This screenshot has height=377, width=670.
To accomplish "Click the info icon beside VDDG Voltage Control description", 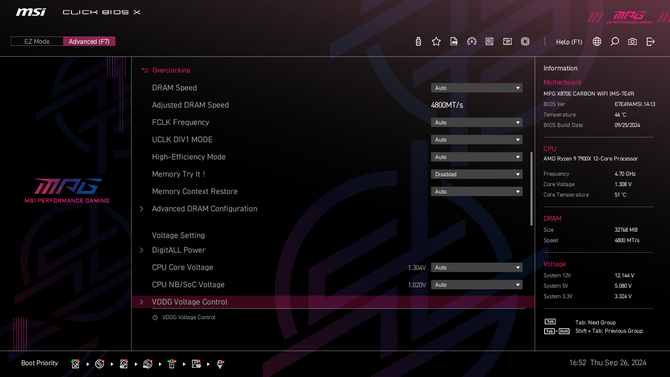I will click(155, 318).
